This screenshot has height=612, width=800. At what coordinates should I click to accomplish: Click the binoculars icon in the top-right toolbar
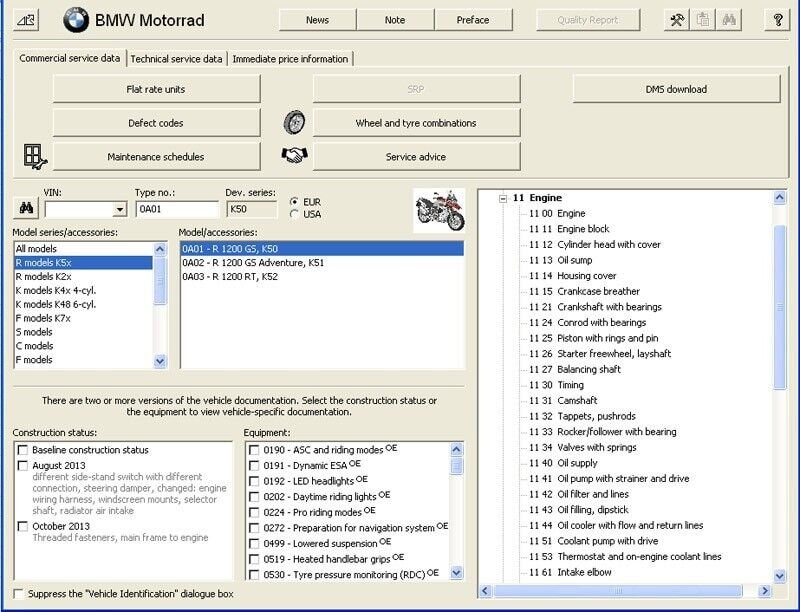point(727,19)
